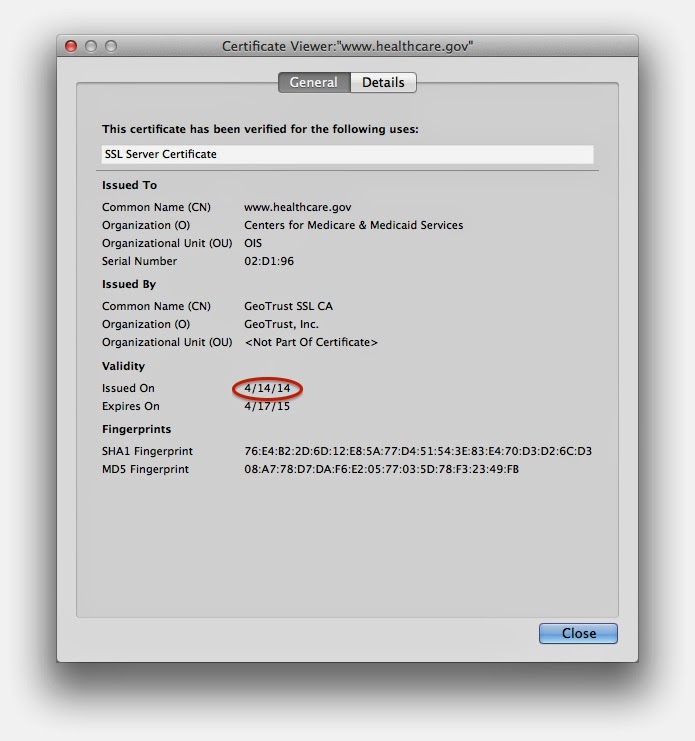
Task: Select the General tab
Action: [x=314, y=83]
